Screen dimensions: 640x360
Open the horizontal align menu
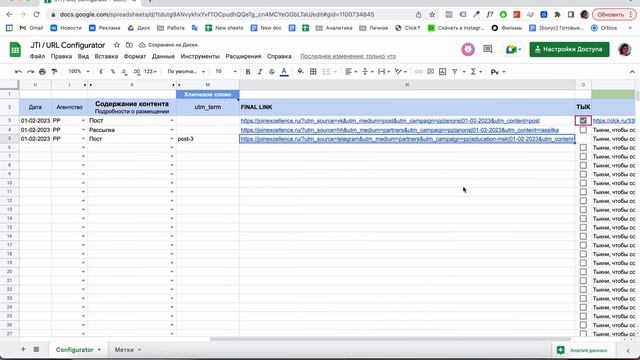pyautogui.click(x=351, y=72)
